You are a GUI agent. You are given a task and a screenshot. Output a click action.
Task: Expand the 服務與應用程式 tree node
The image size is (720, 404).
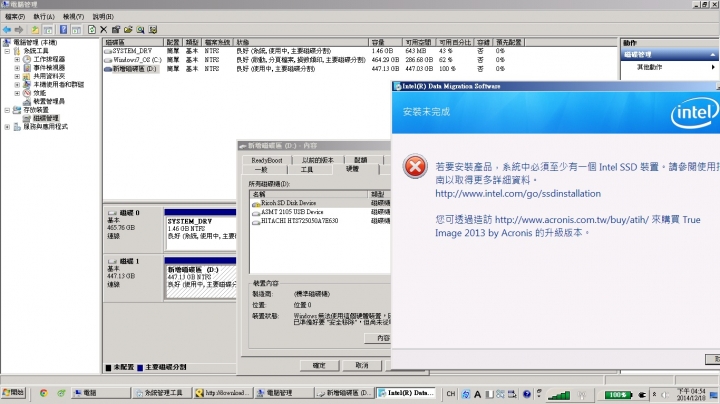(x=7, y=127)
